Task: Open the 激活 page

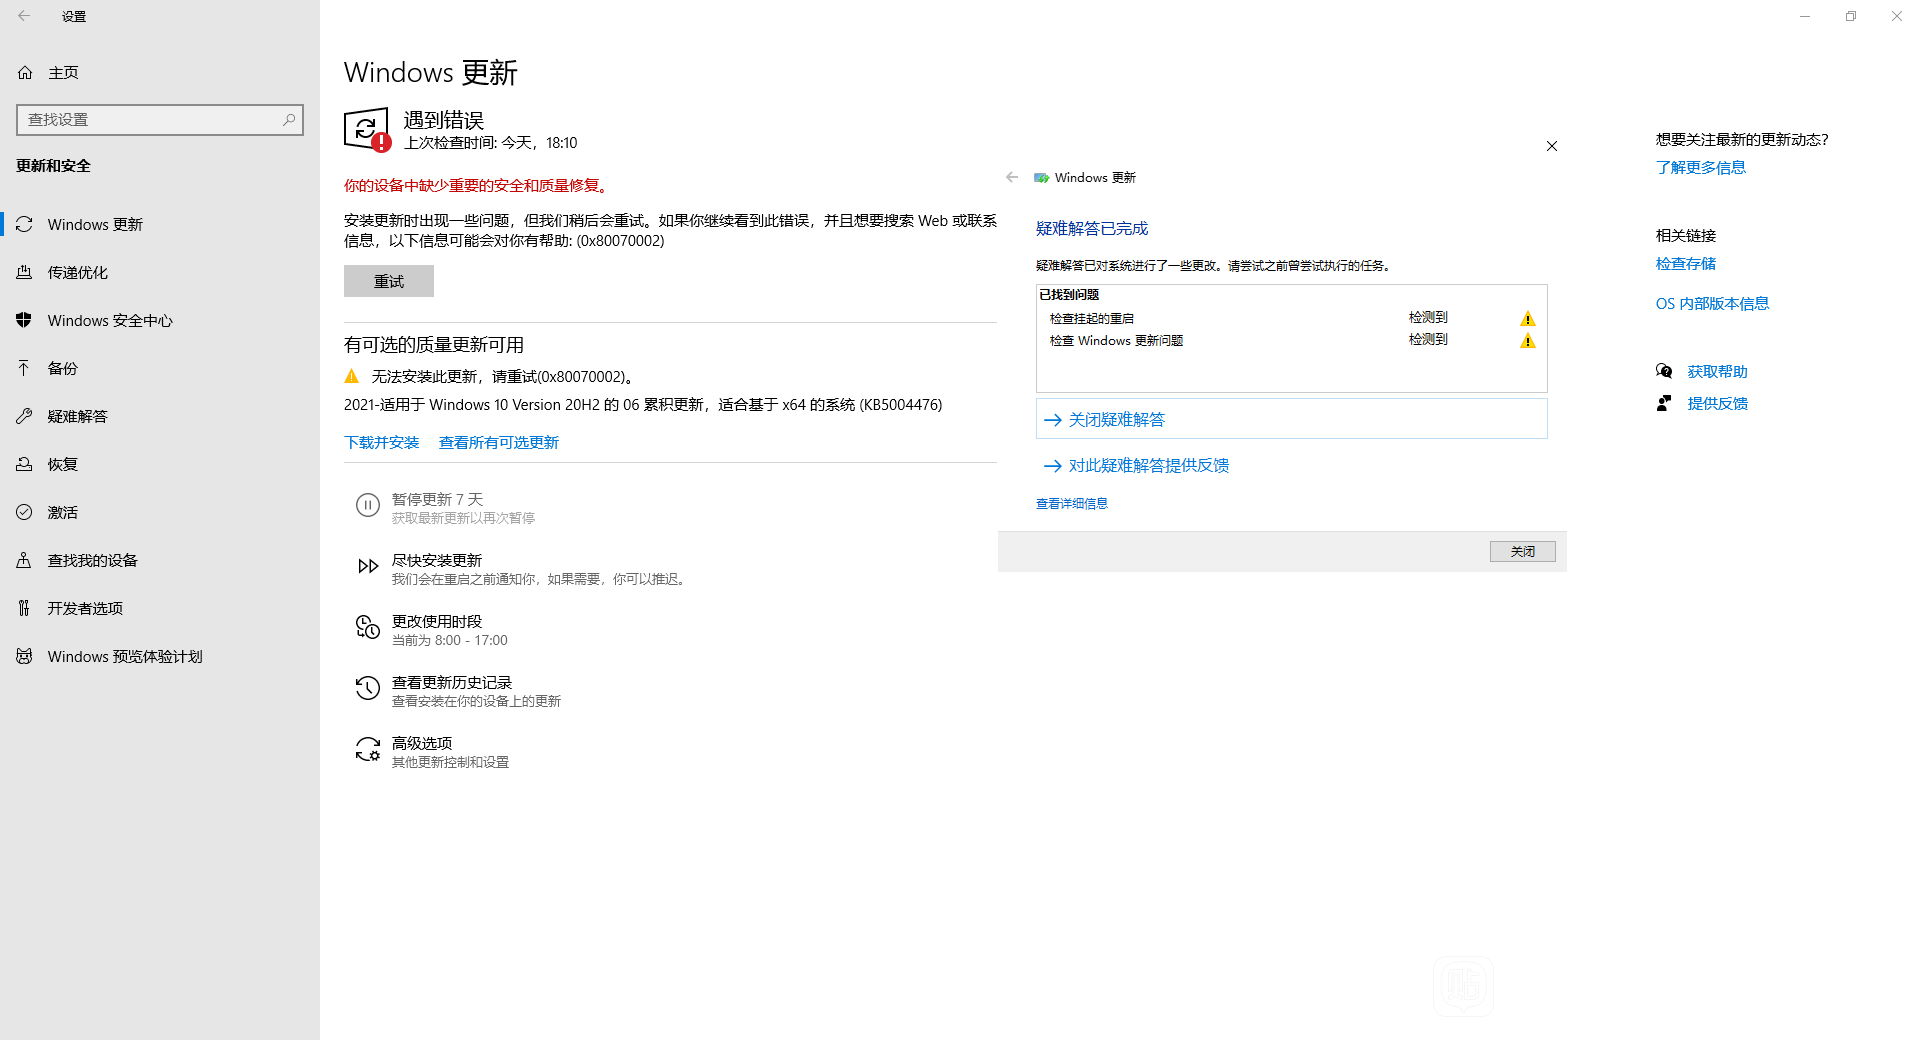Action: tap(62, 512)
